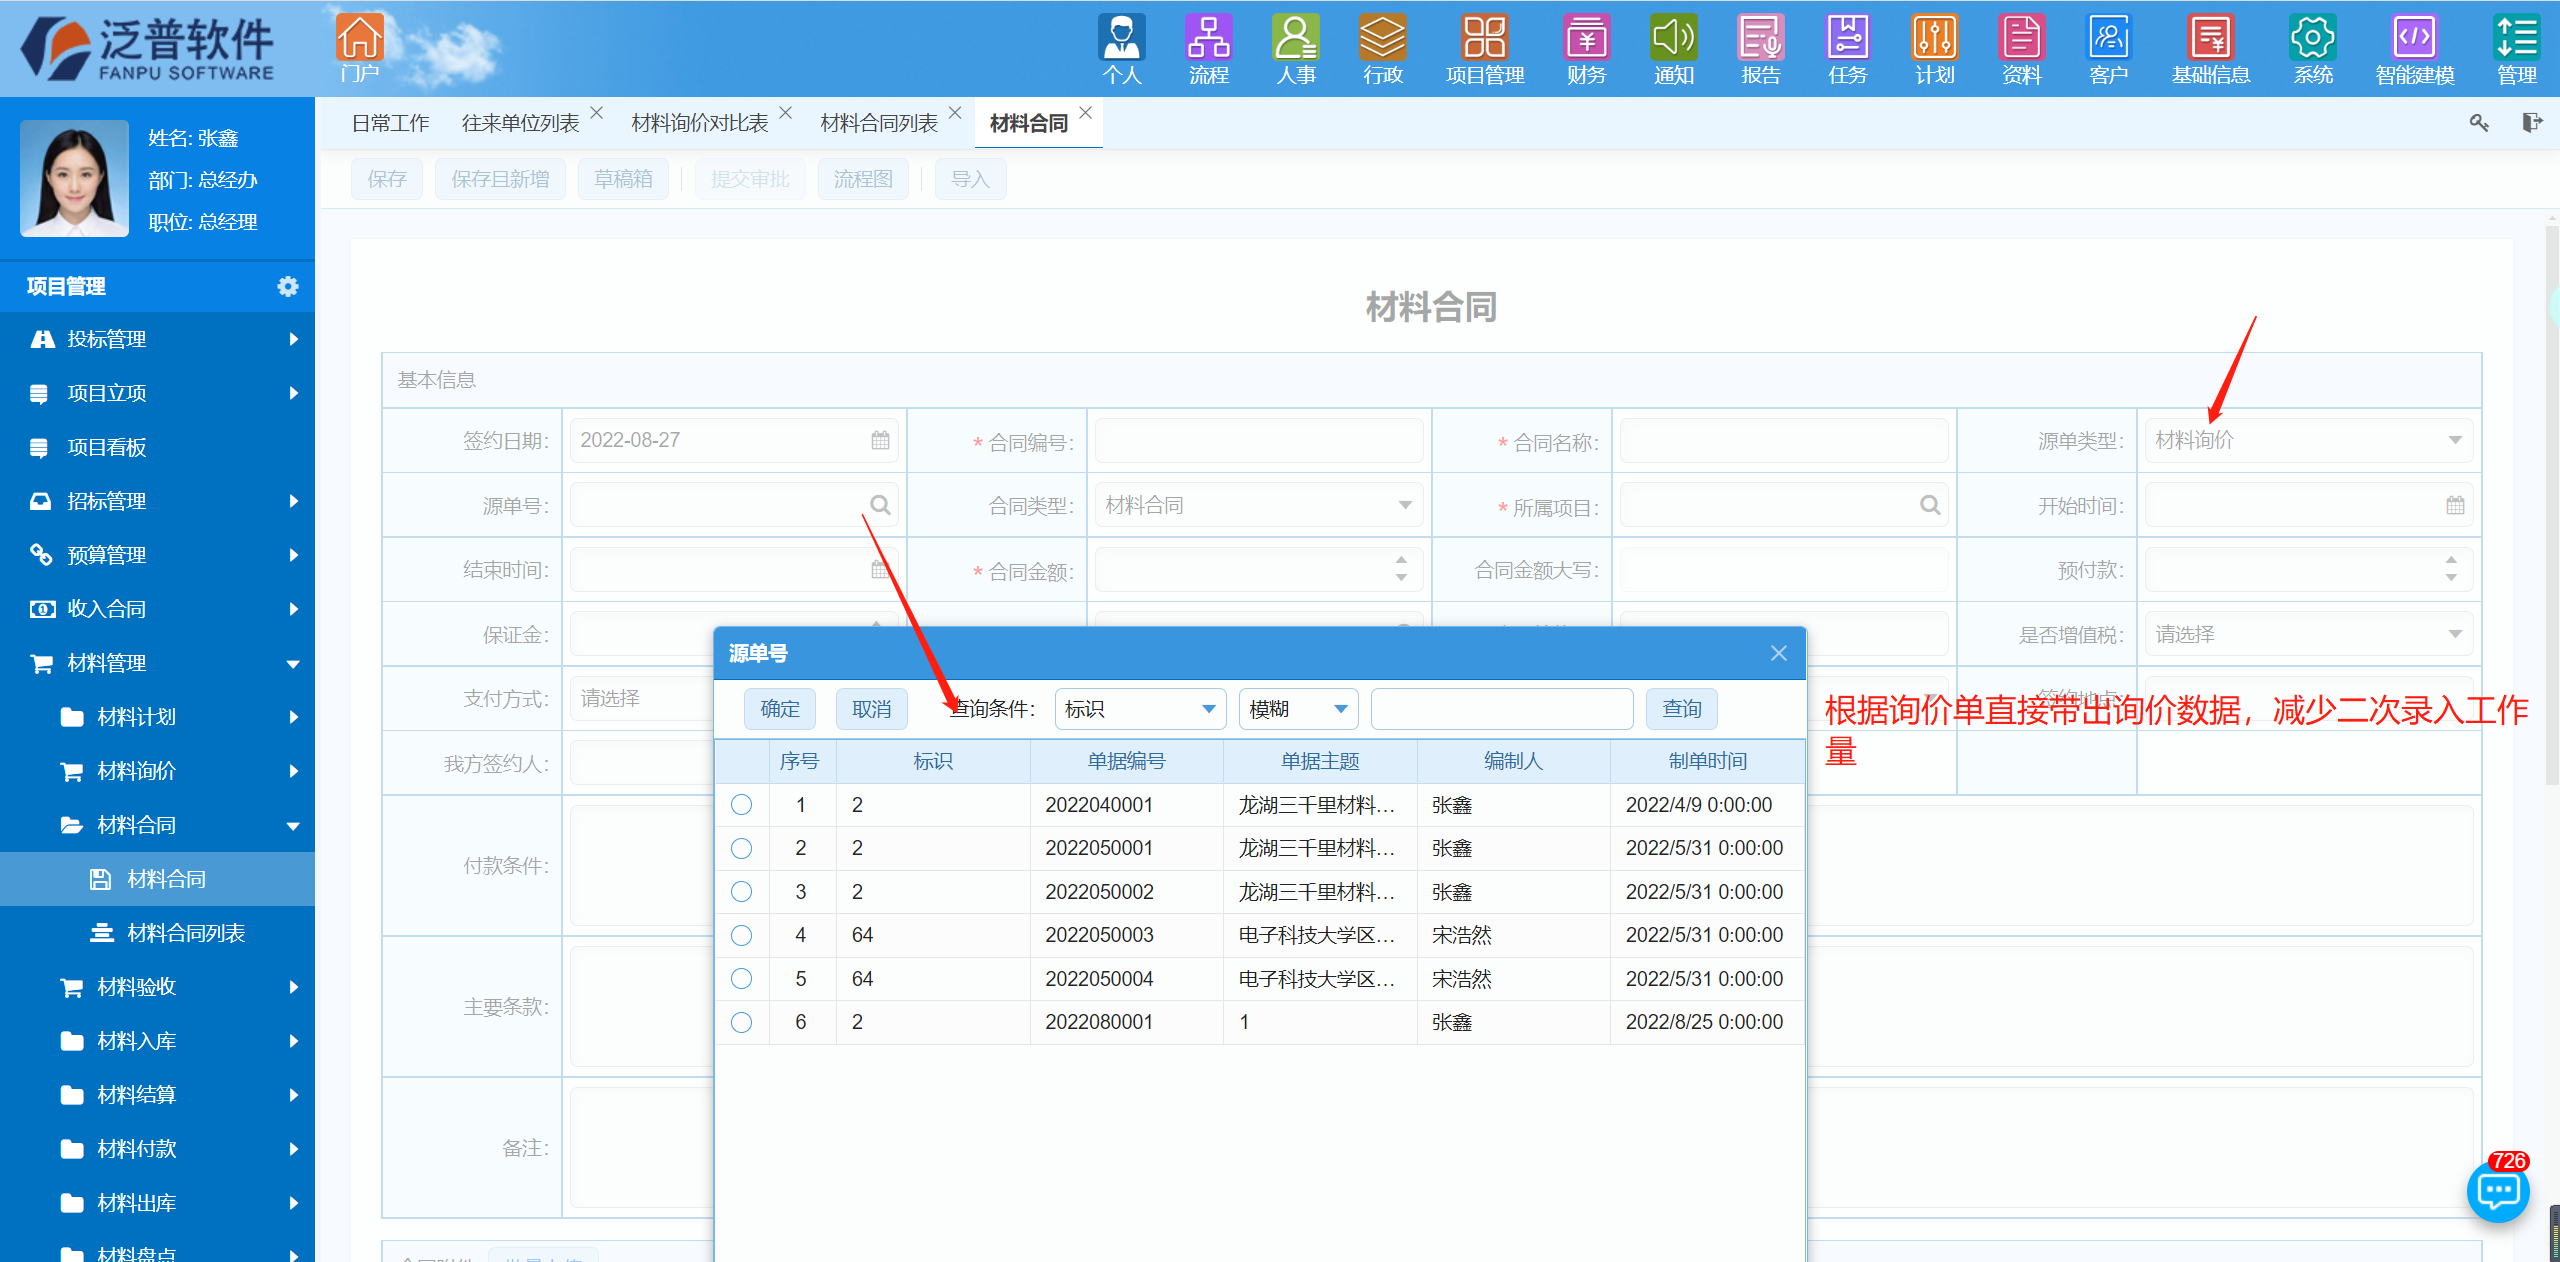2560x1262 pixels.
Task: Click the 项目管理 settings gear icon
Action: (x=288, y=287)
